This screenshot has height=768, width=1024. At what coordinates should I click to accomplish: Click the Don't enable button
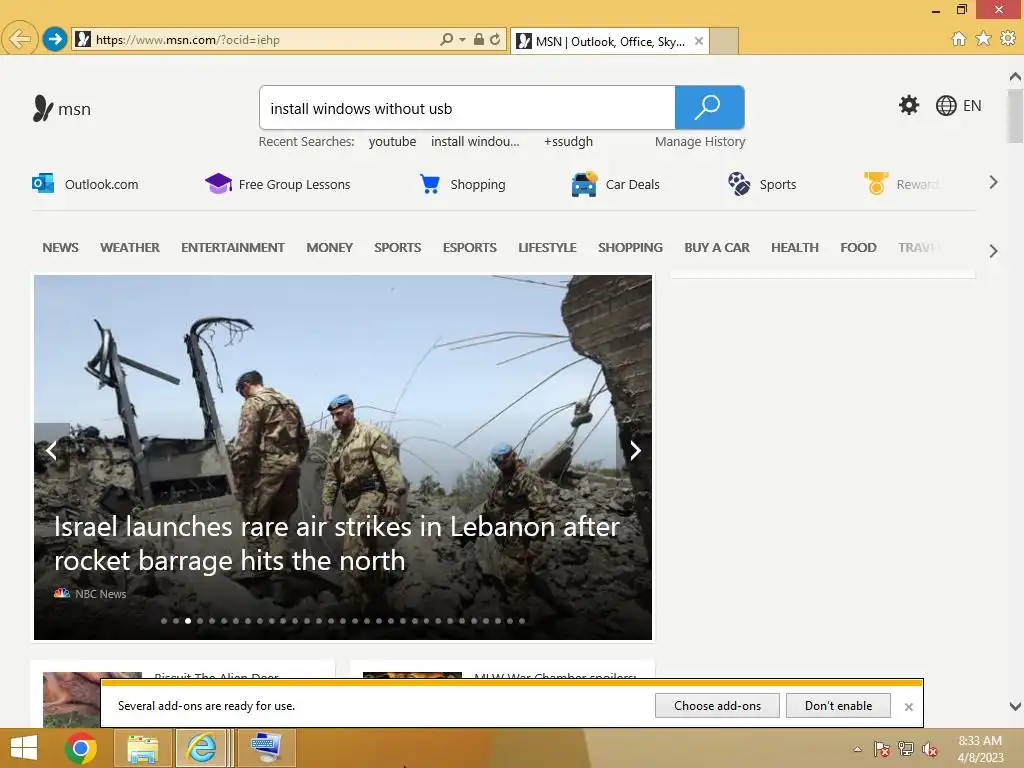click(838, 706)
